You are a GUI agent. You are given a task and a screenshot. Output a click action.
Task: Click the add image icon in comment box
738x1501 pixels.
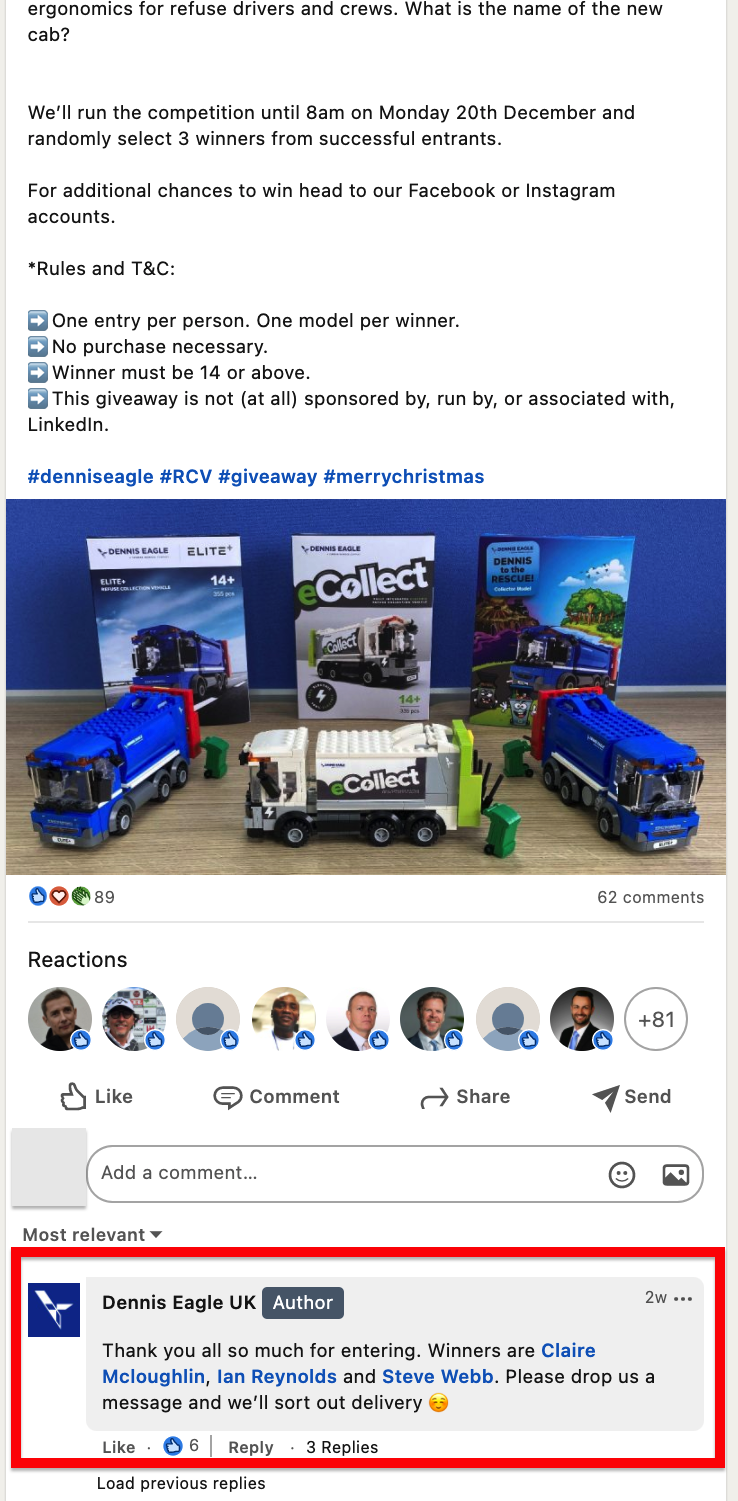click(676, 1175)
